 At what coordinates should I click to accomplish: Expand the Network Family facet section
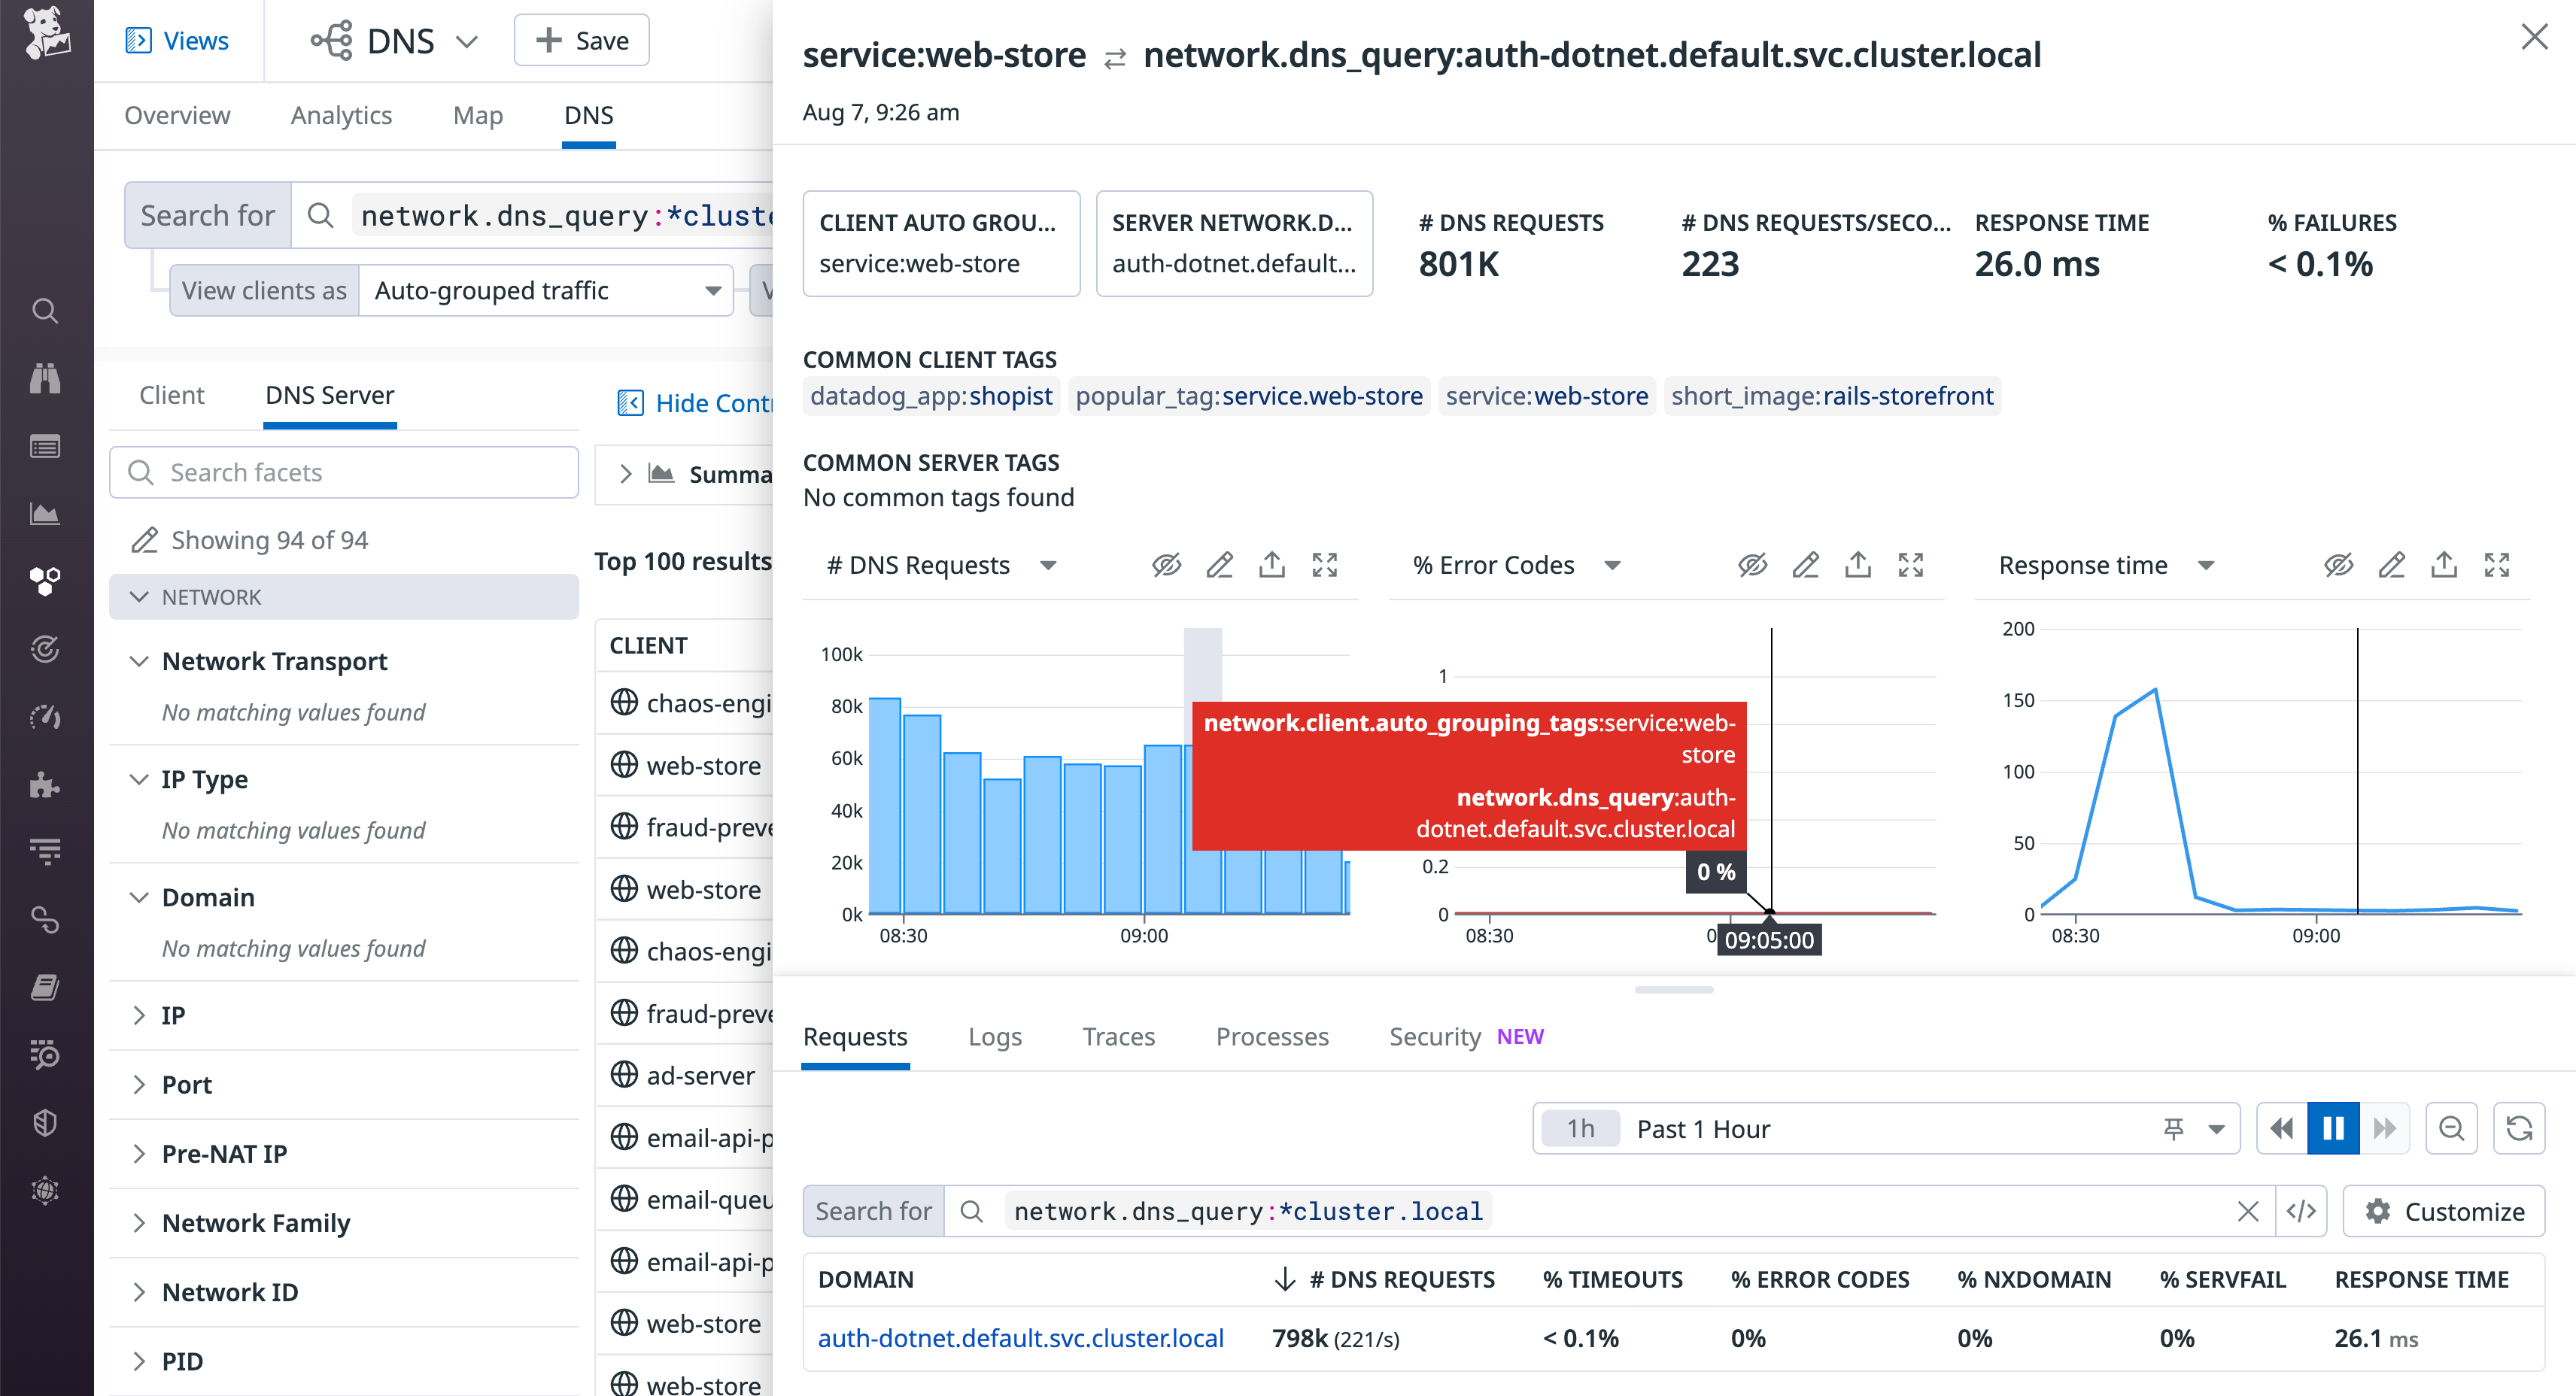point(256,1222)
